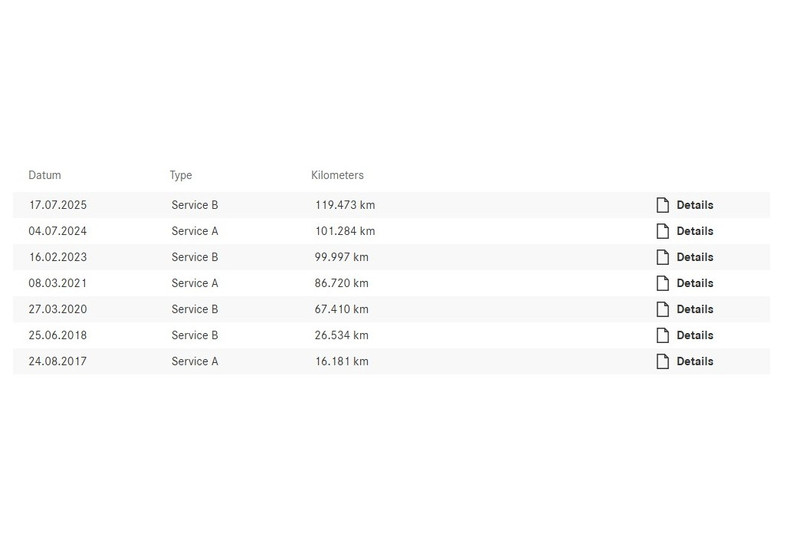Click document icon for 17.07.2025 service

point(662,205)
